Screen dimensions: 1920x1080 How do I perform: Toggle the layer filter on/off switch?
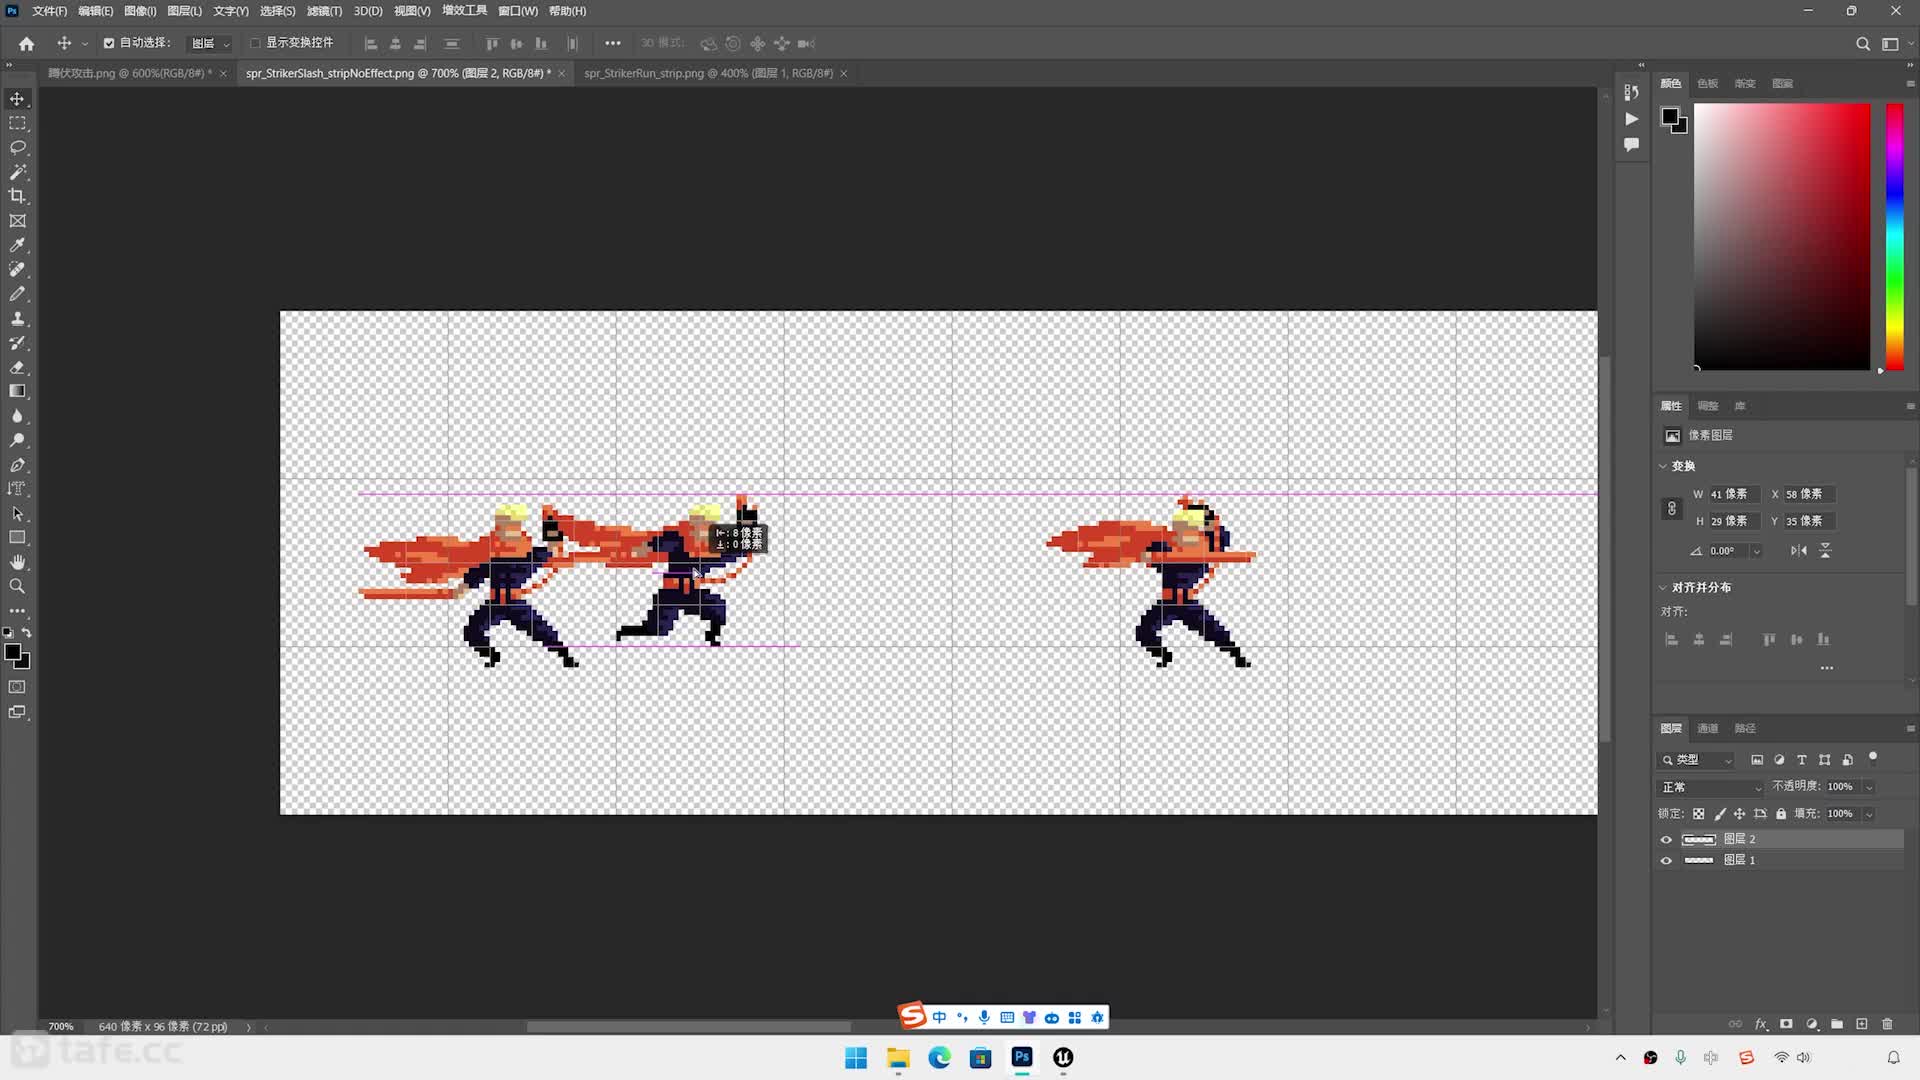click(x=1873, y=757)
